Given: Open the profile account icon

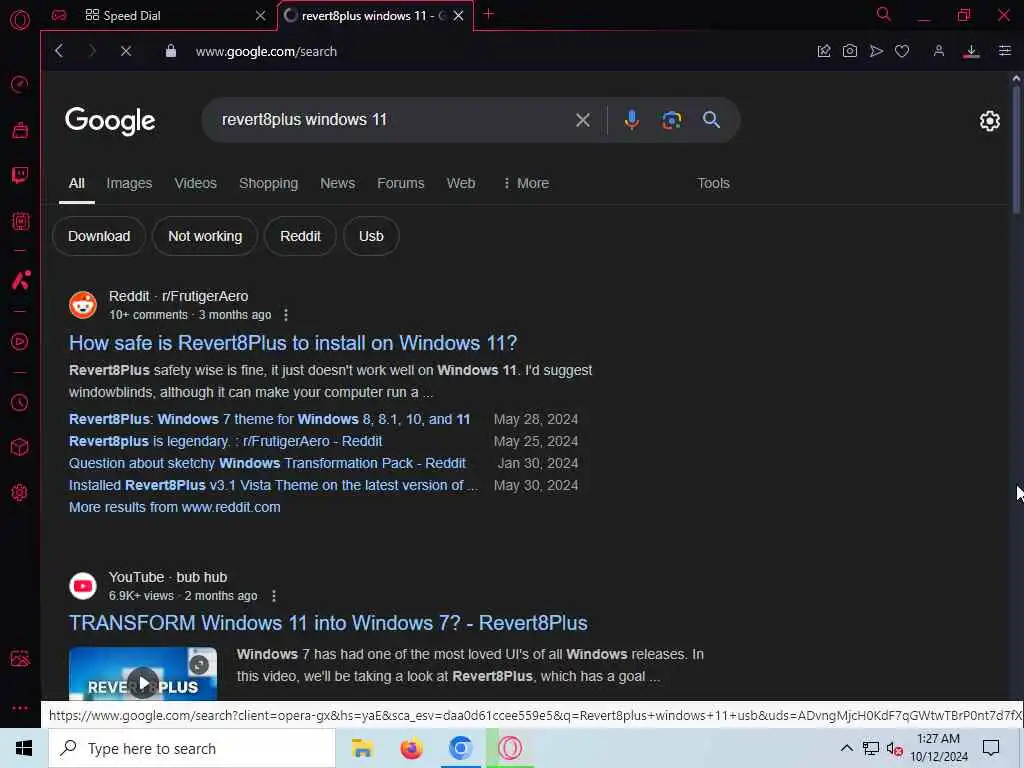Looking at the screenshot, I should tap(938, 51).
